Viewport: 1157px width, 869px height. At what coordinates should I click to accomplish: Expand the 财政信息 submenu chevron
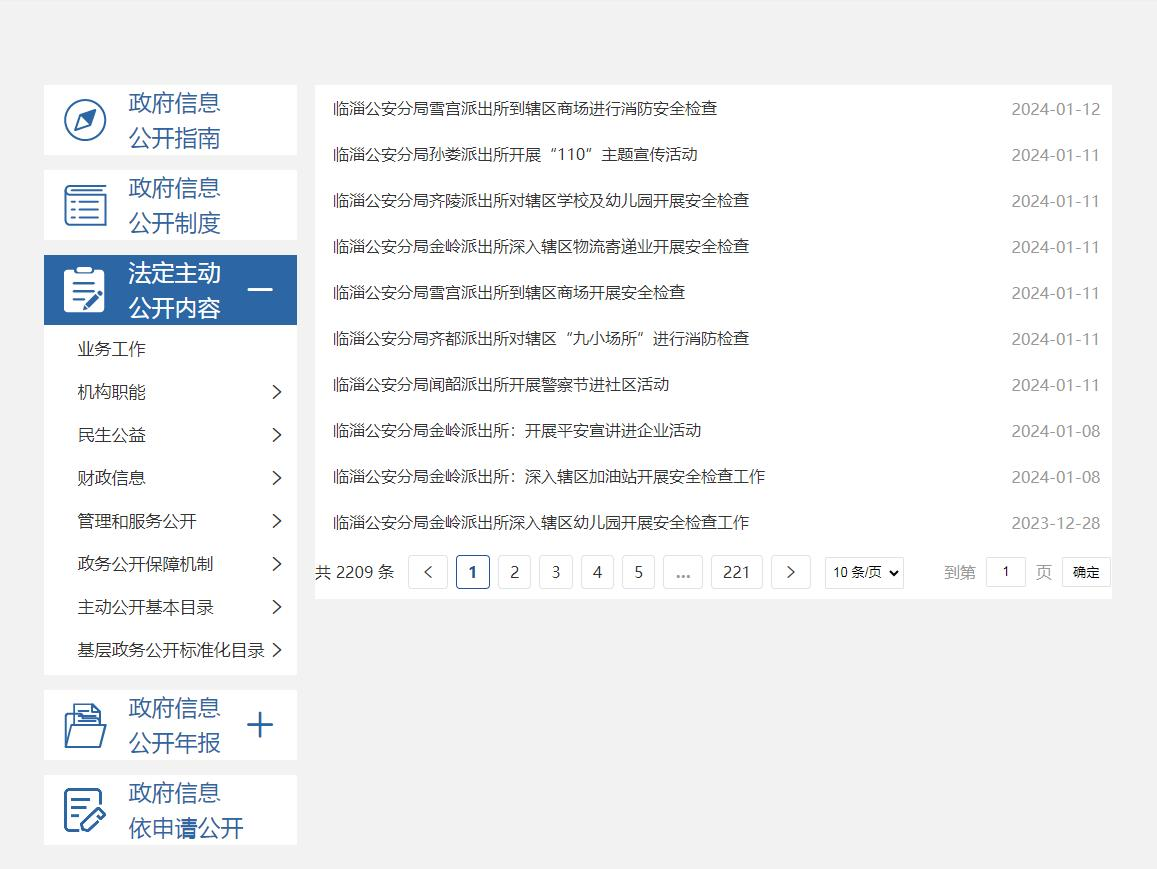277,478
